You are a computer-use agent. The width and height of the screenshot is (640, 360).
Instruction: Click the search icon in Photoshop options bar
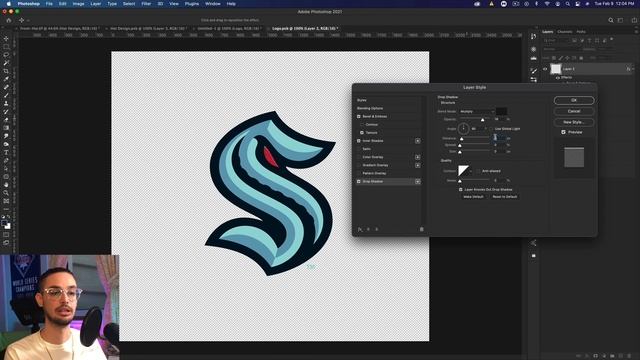pos(611,20)
